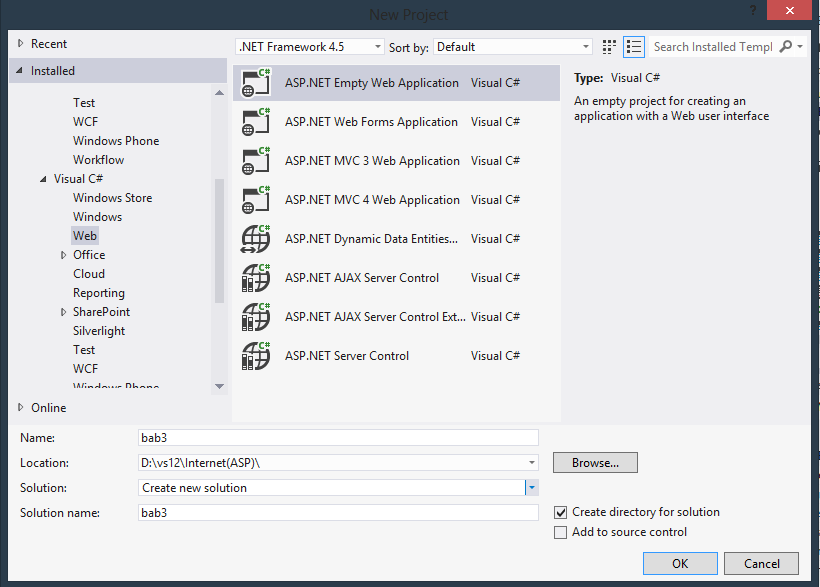Open the dialog help question mark
This screenshot has width=820, height=587.
pyautogui.click(x=753, y=10)
